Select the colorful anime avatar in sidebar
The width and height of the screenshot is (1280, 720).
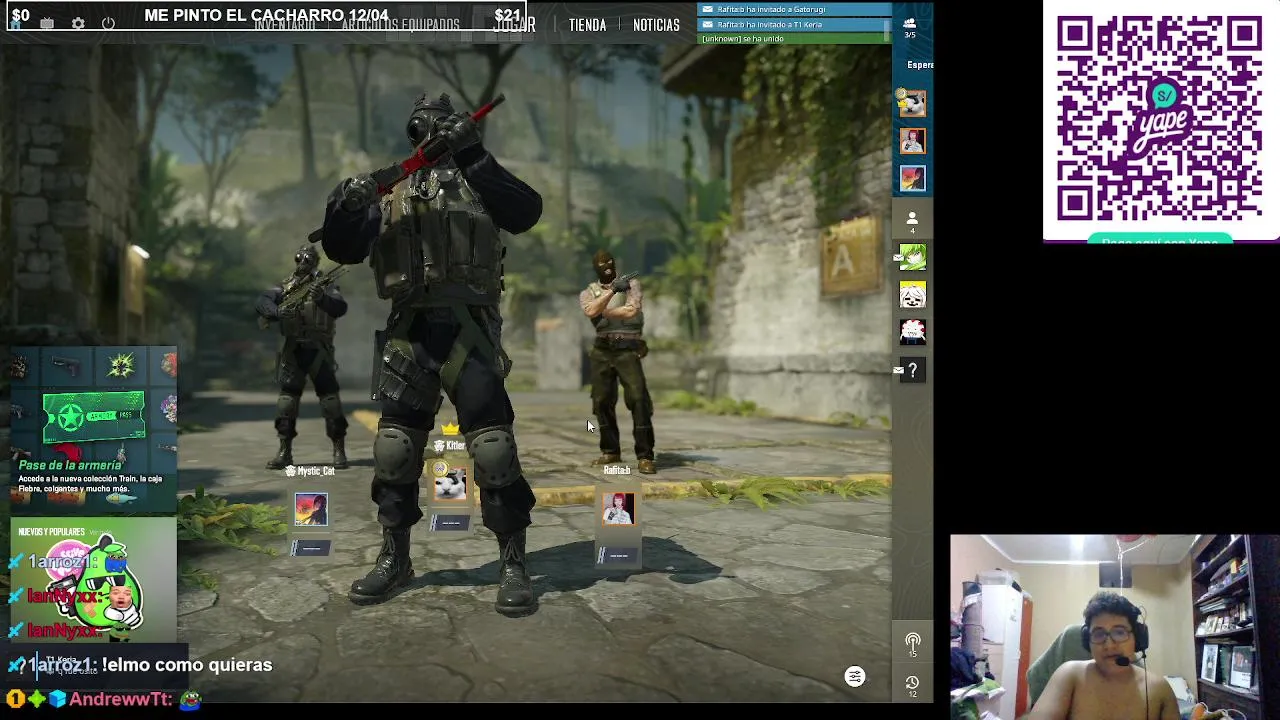click(x=912, y=178)
